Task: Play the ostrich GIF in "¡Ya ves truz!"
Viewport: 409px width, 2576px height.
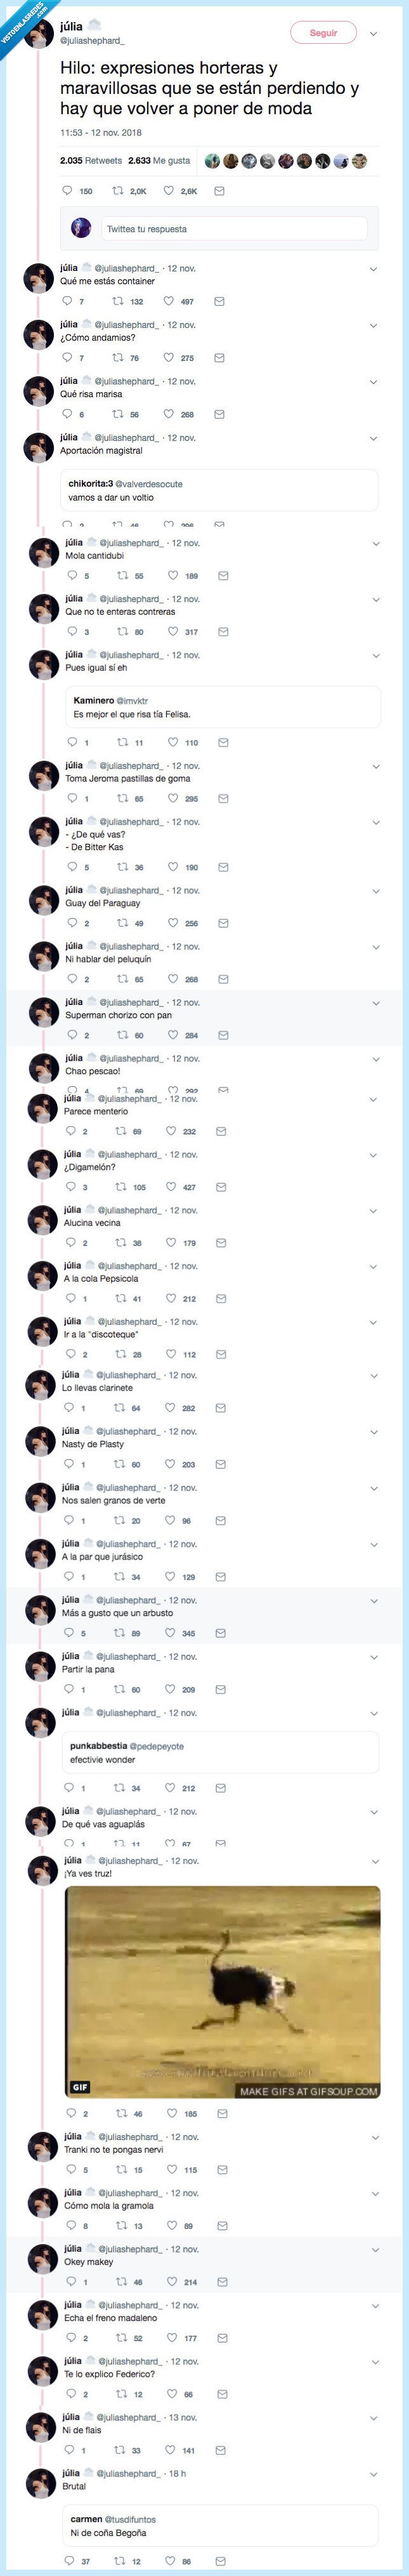Action: click(x=222, y=1991)
